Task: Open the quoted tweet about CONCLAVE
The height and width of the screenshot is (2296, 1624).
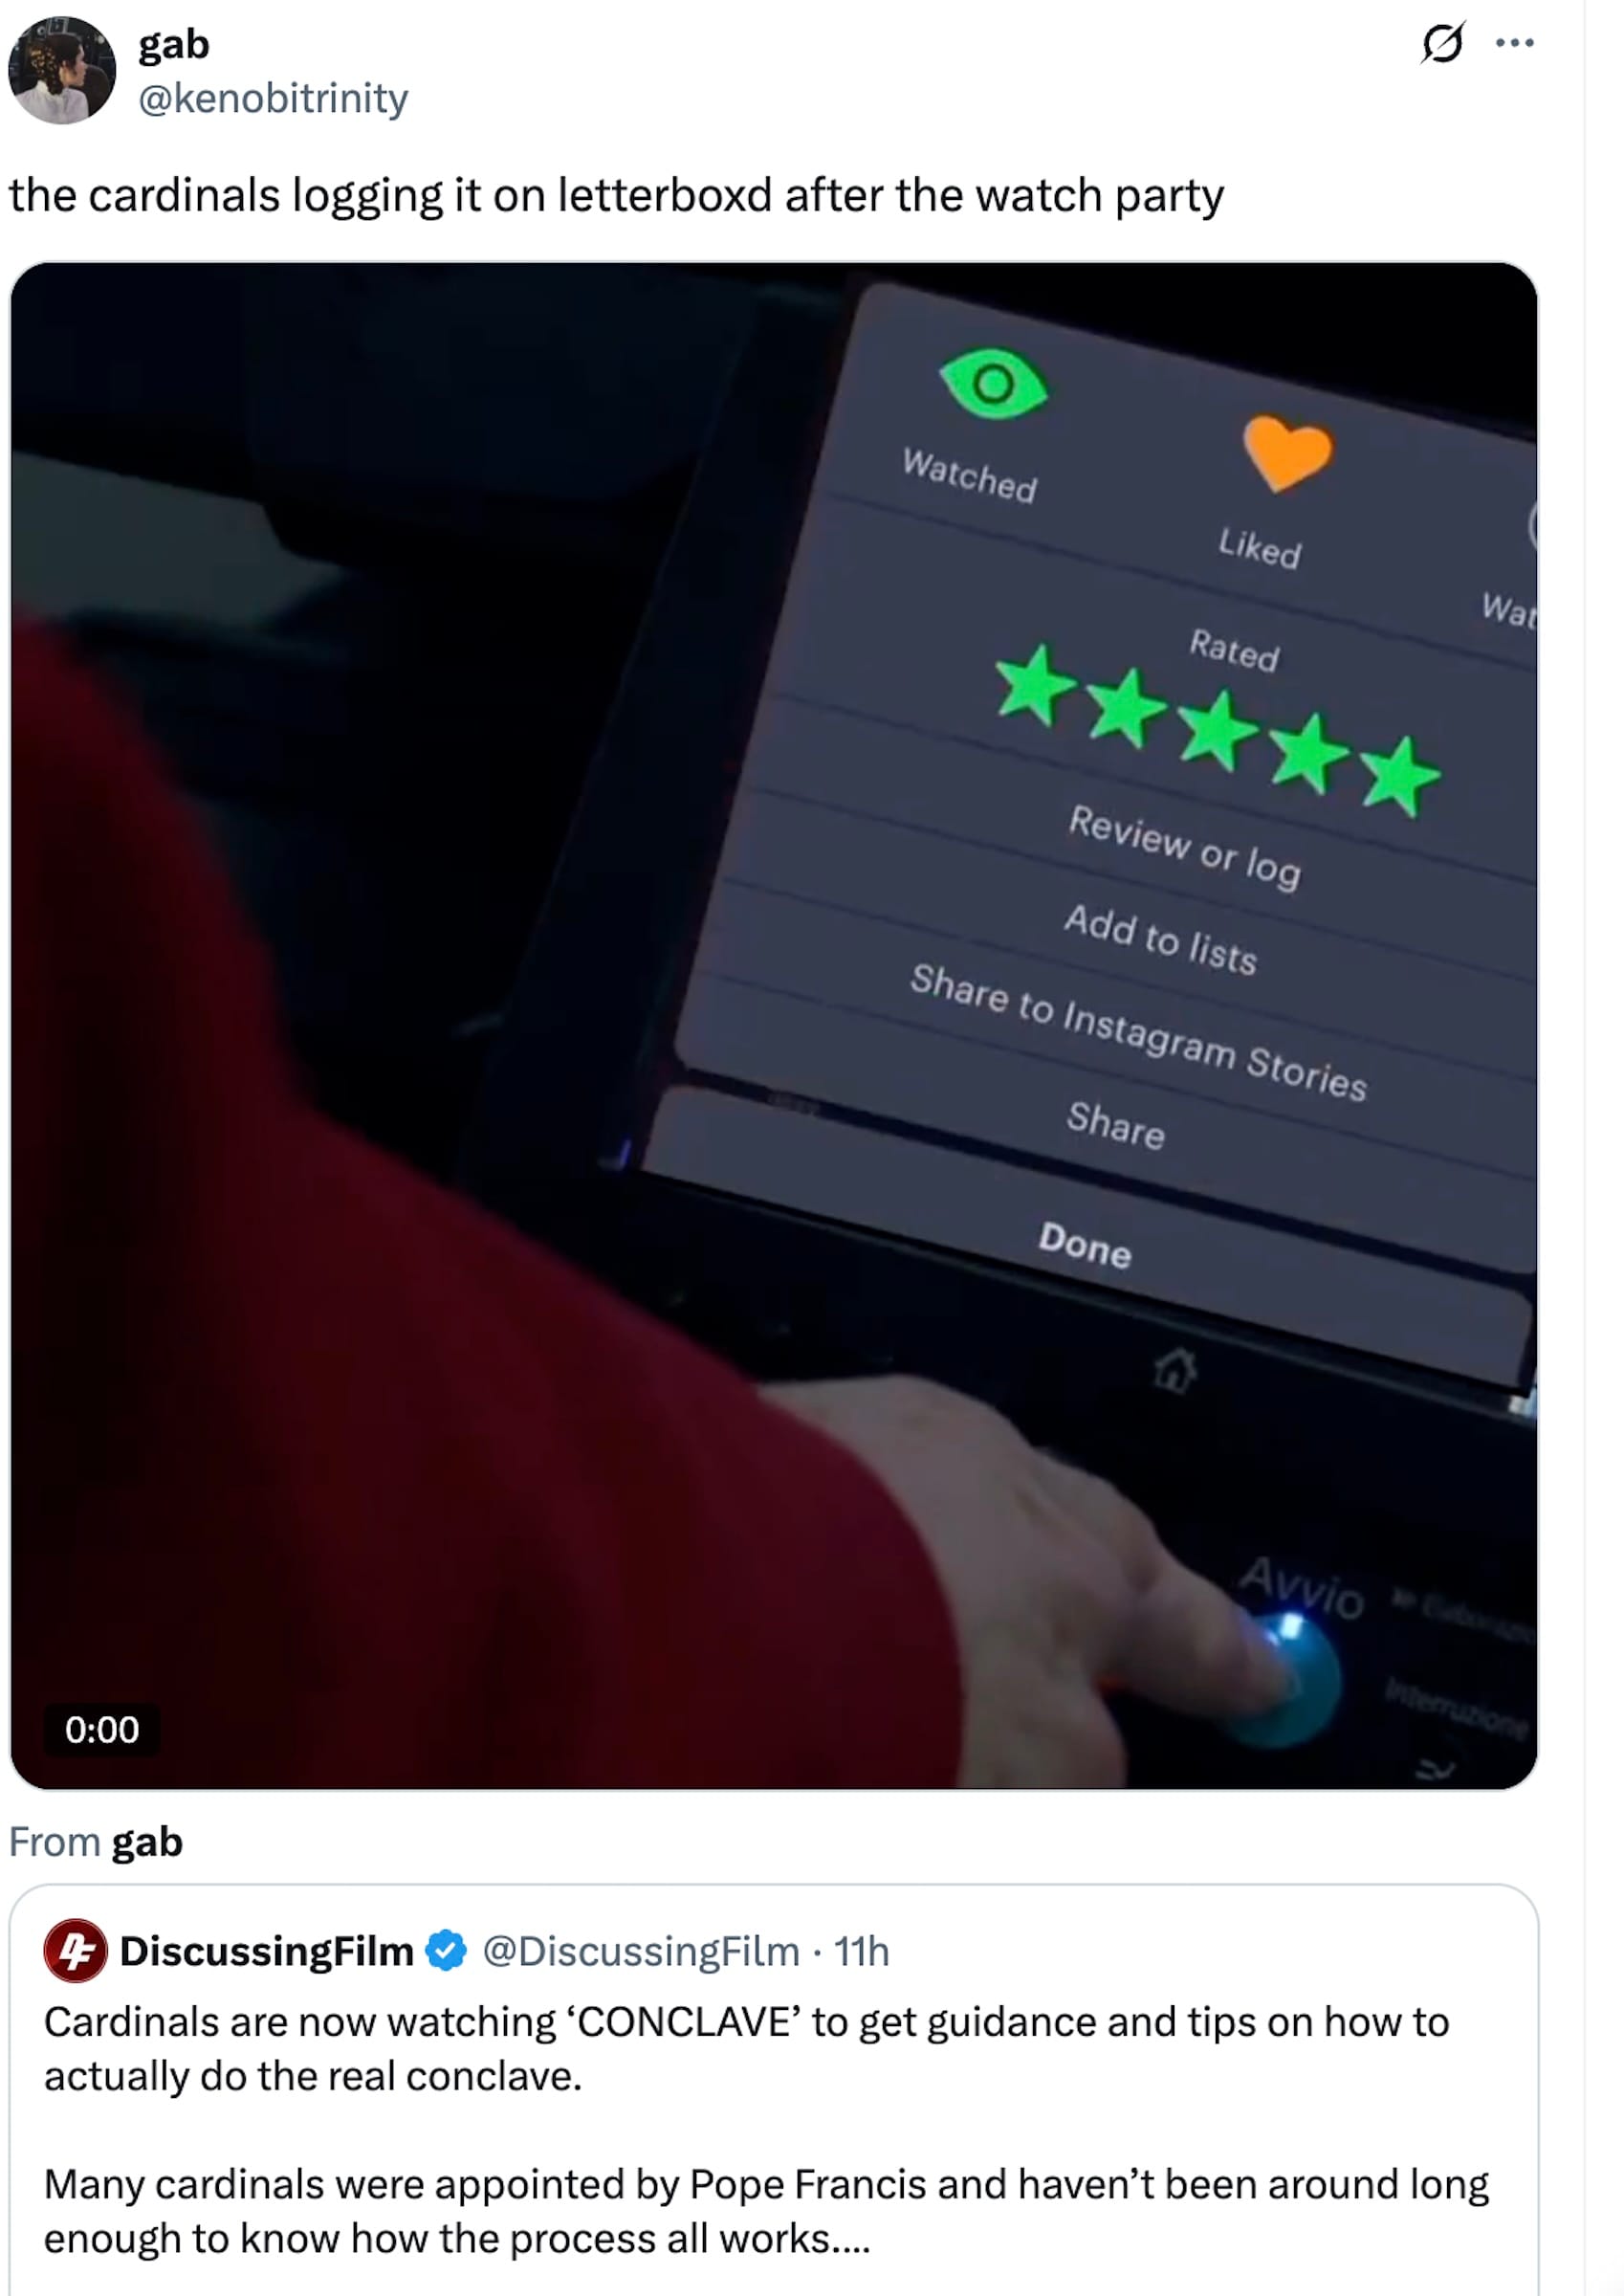Action: point(774,2090)
